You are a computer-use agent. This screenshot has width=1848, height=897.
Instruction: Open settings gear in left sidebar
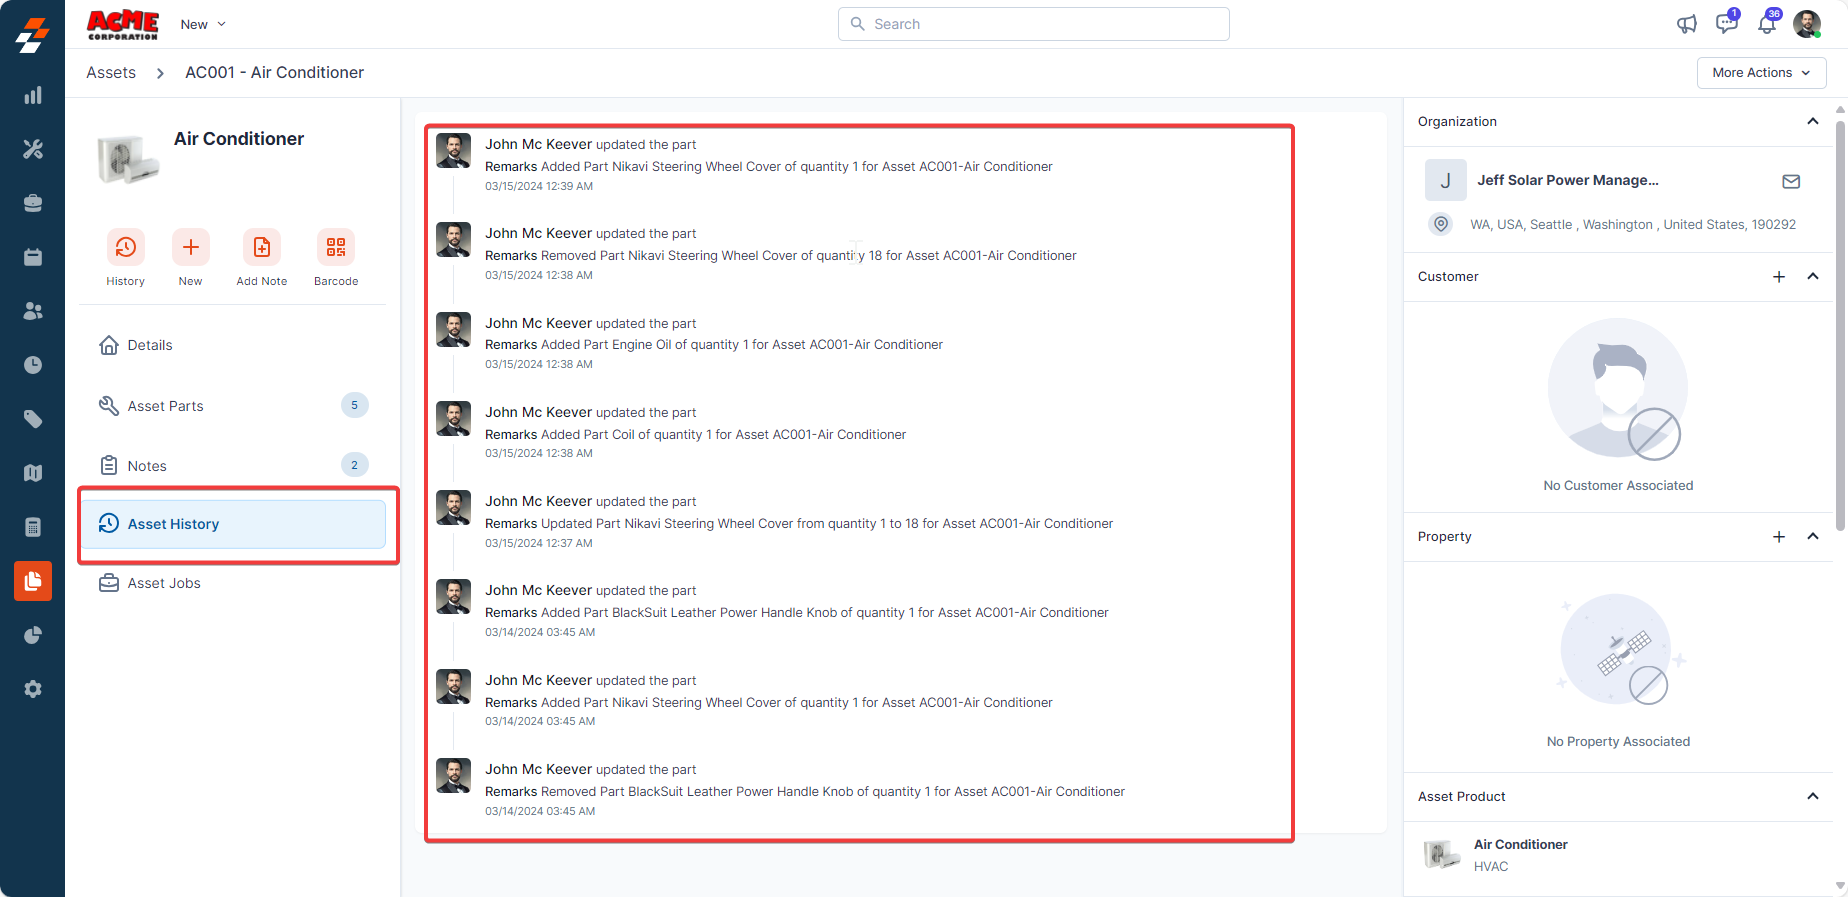33,689
